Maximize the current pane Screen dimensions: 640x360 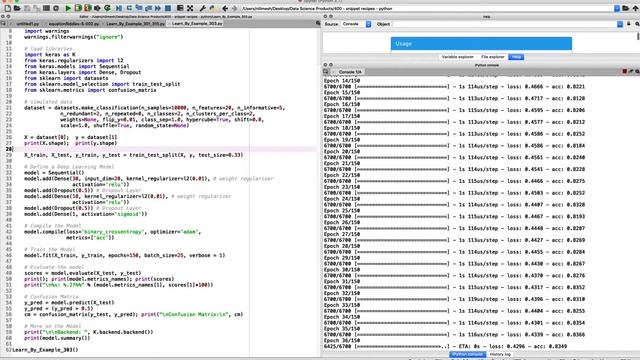pos(180,8)
